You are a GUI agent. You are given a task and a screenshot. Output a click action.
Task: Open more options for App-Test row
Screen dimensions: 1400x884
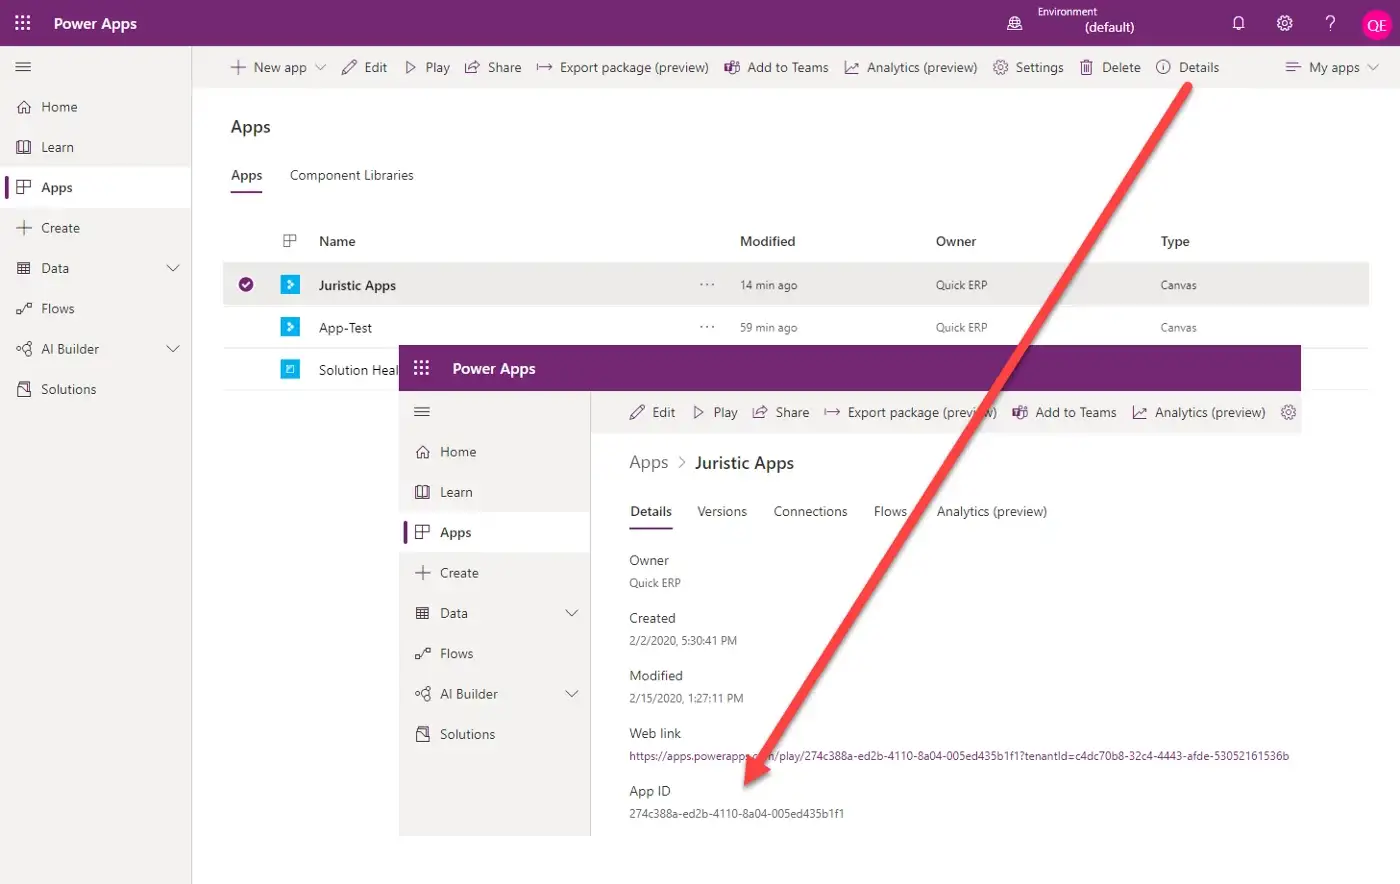[707, 327]
